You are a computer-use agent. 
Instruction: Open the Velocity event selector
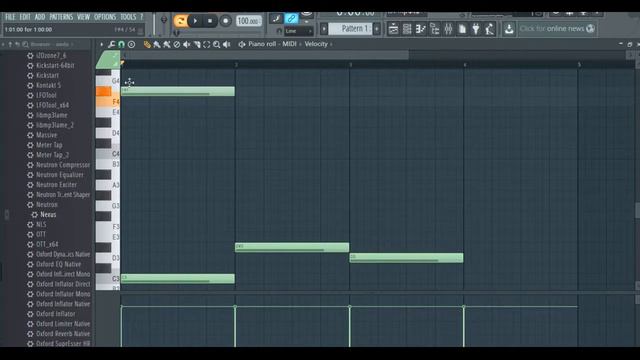click(x=318, y=44)
